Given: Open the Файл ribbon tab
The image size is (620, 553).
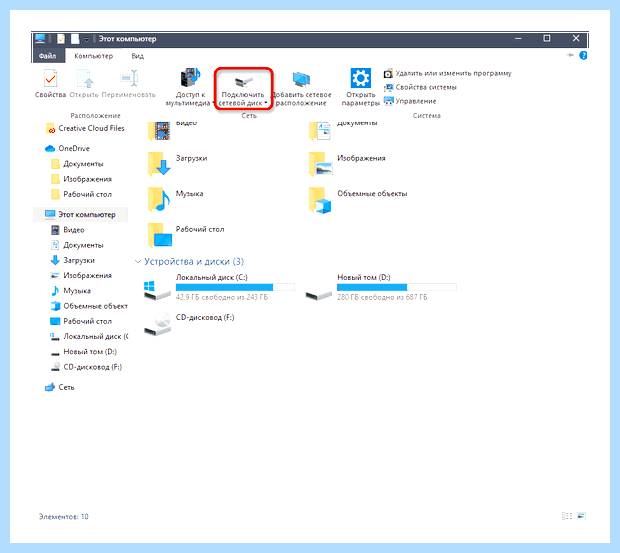Looking at the screenshot, I should 47,56.
